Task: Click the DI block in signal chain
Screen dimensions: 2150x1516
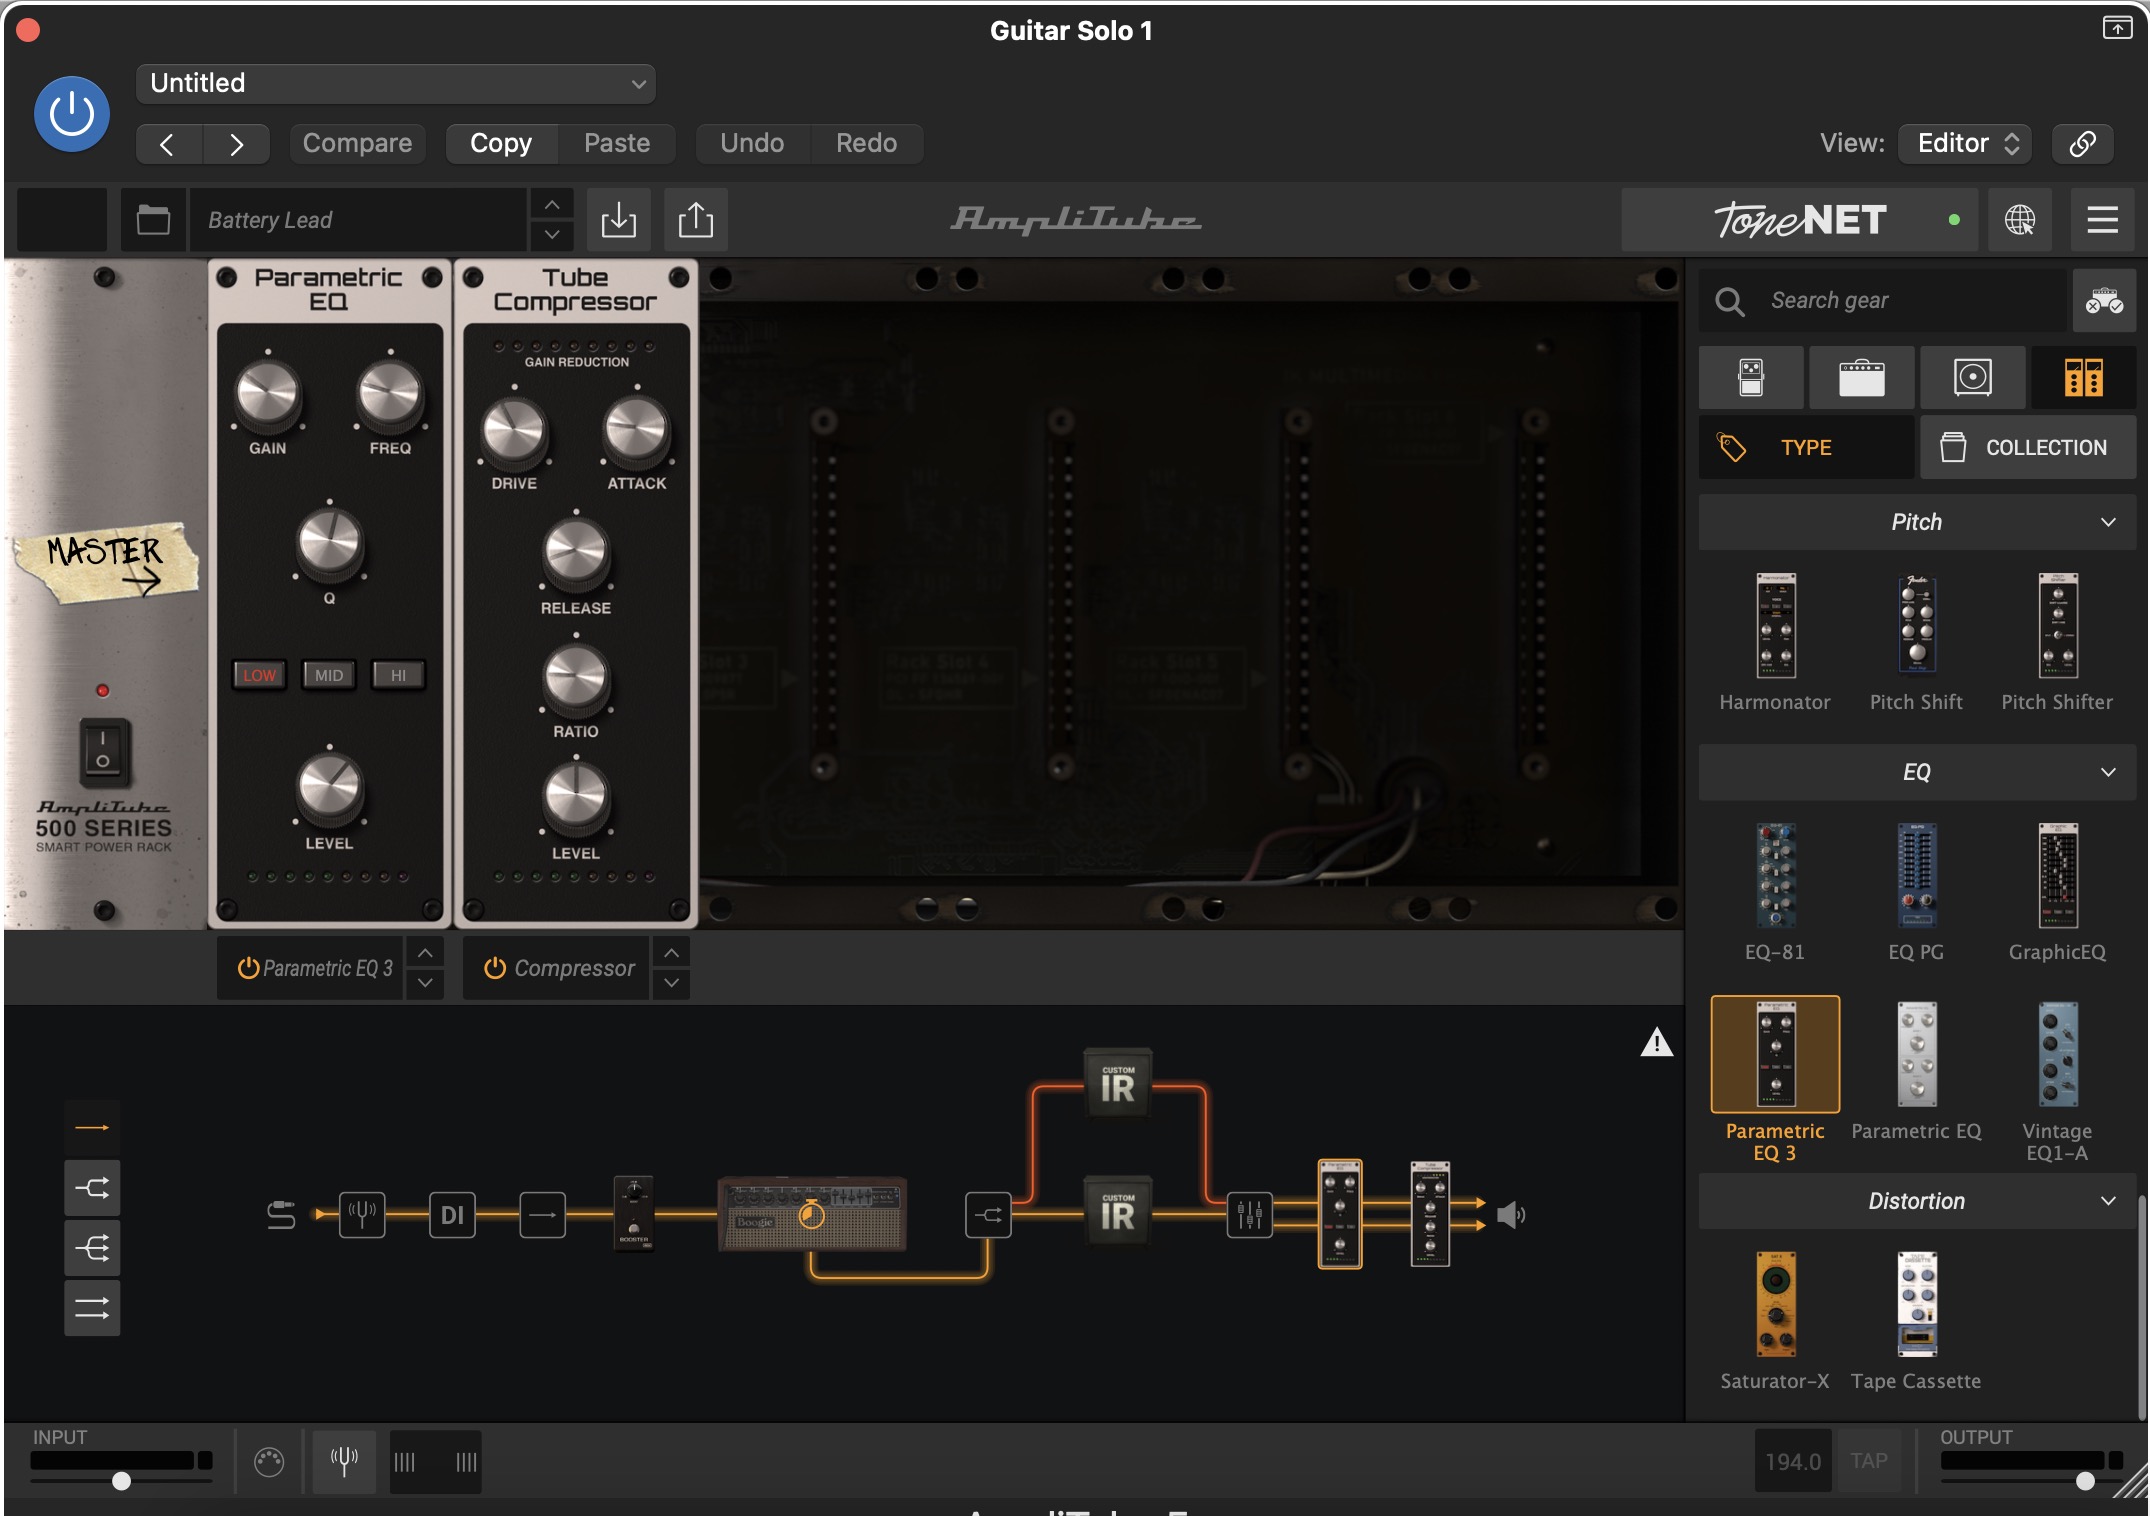Action: (x=452, y=1216)
